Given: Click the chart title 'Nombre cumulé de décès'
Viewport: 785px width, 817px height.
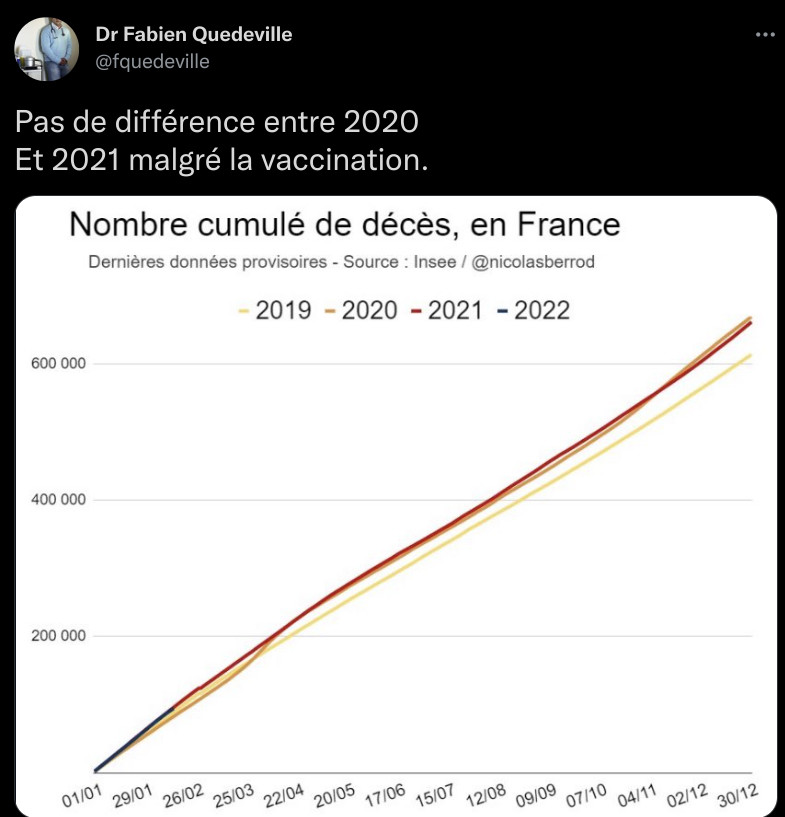Looking at the screenshot, I should pyautogui.click(x=345, y=223).
